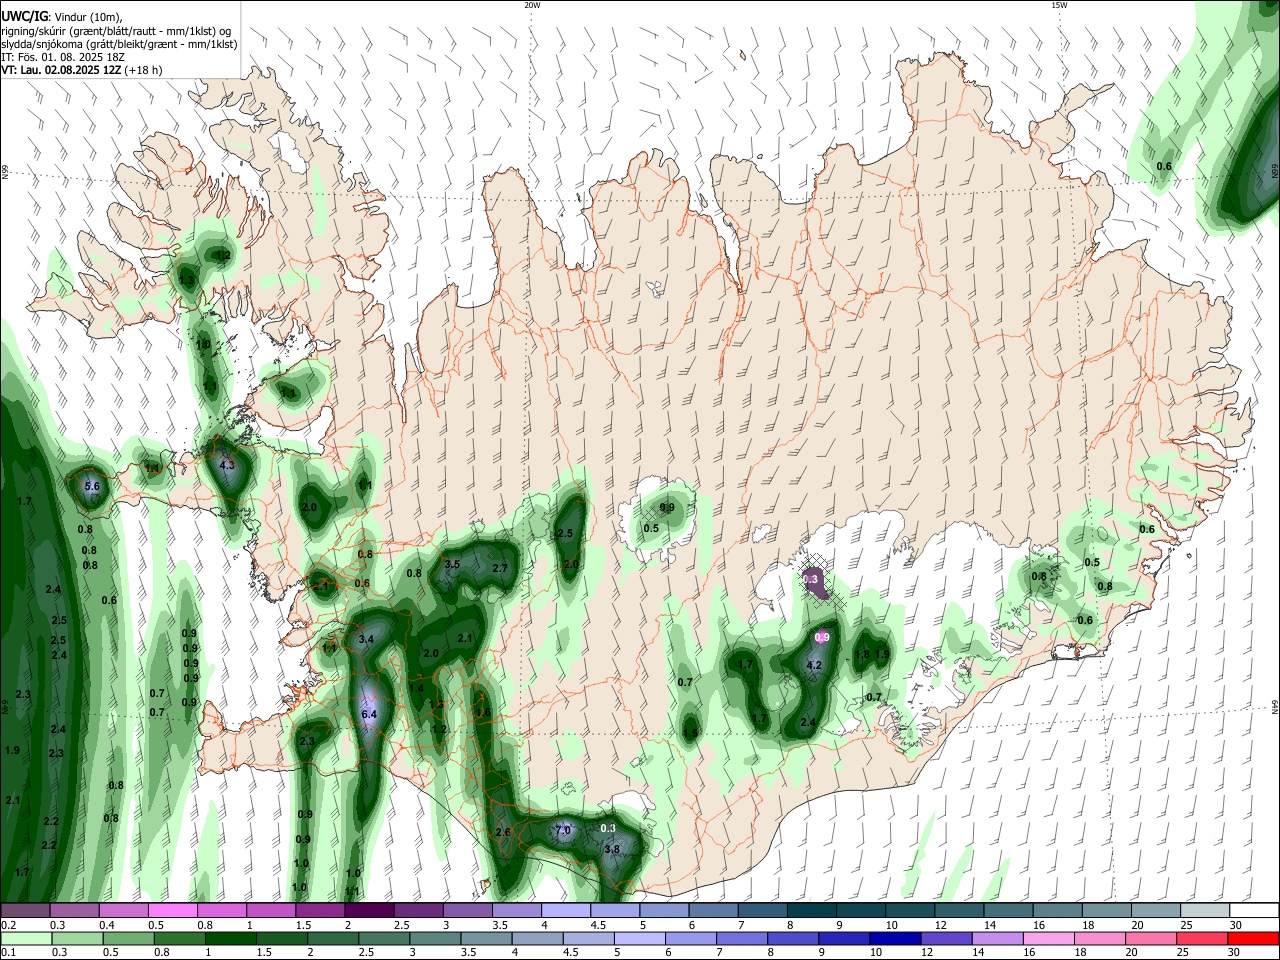Click the '20W' longitude label

coord(532,5)
